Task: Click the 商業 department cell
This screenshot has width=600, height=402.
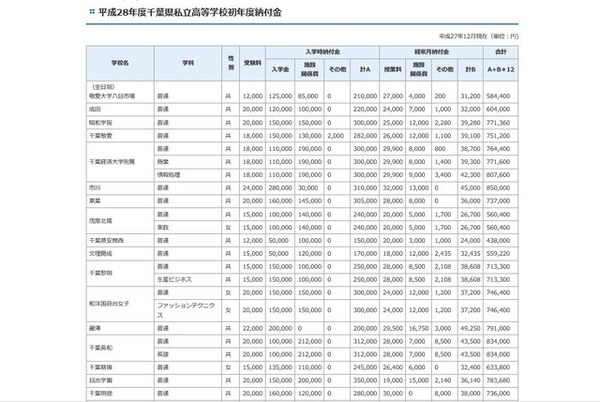Action: coord(188,162)
